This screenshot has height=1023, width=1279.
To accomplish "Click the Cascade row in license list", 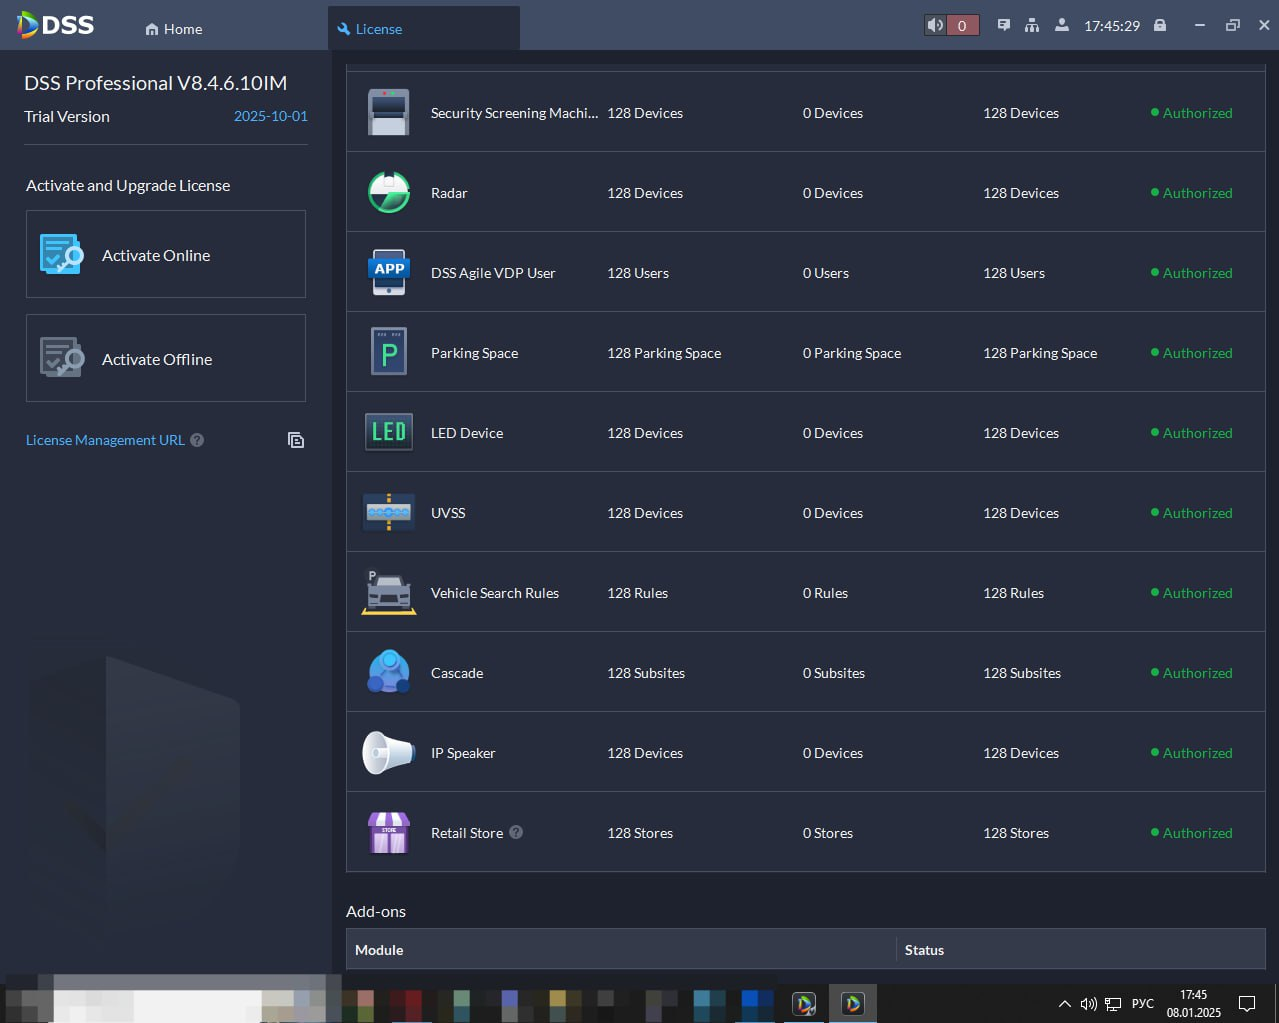I will pyautogui.click(x=806, y=672).
